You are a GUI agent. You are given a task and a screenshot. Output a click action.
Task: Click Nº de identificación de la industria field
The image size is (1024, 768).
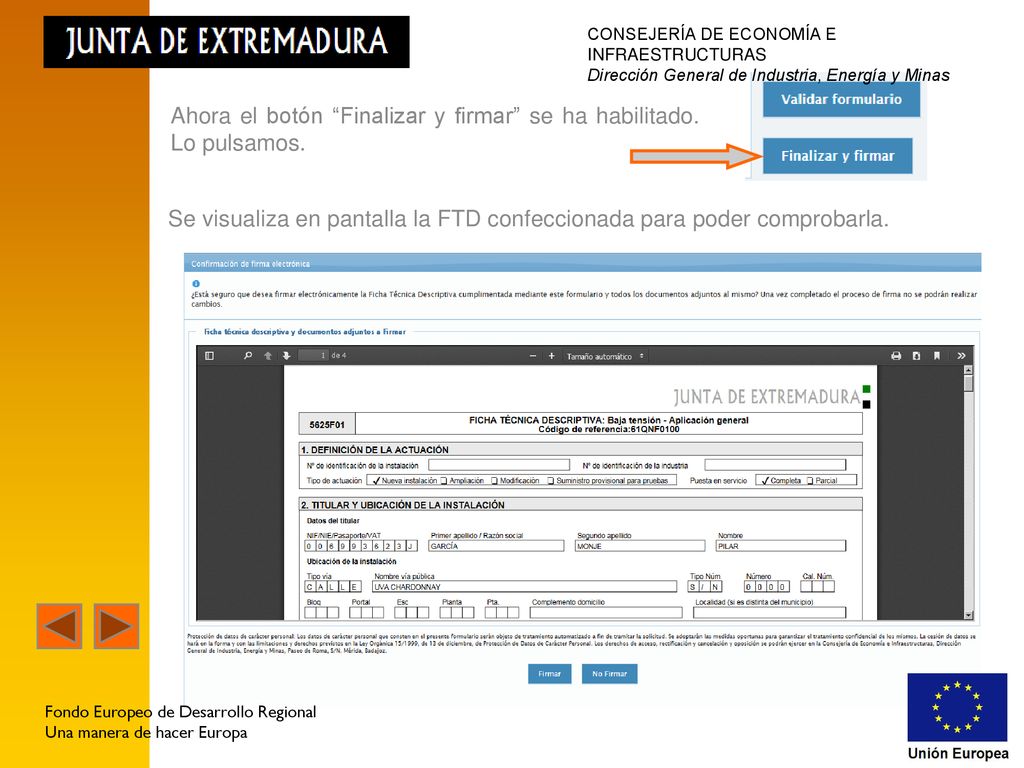click(775, 465)
